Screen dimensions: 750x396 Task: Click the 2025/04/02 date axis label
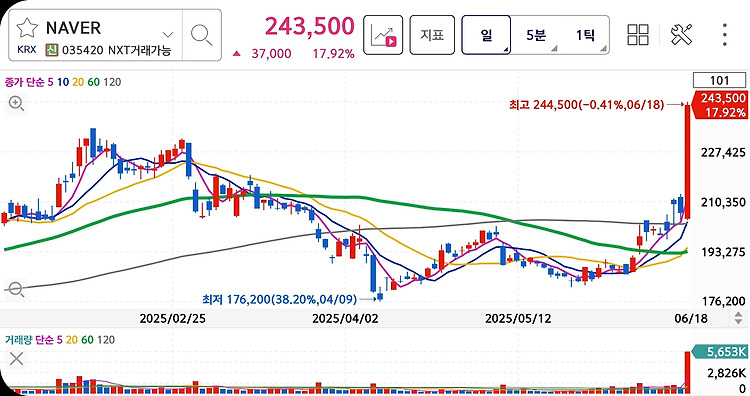pyautogui.click(x=345, y=319)
